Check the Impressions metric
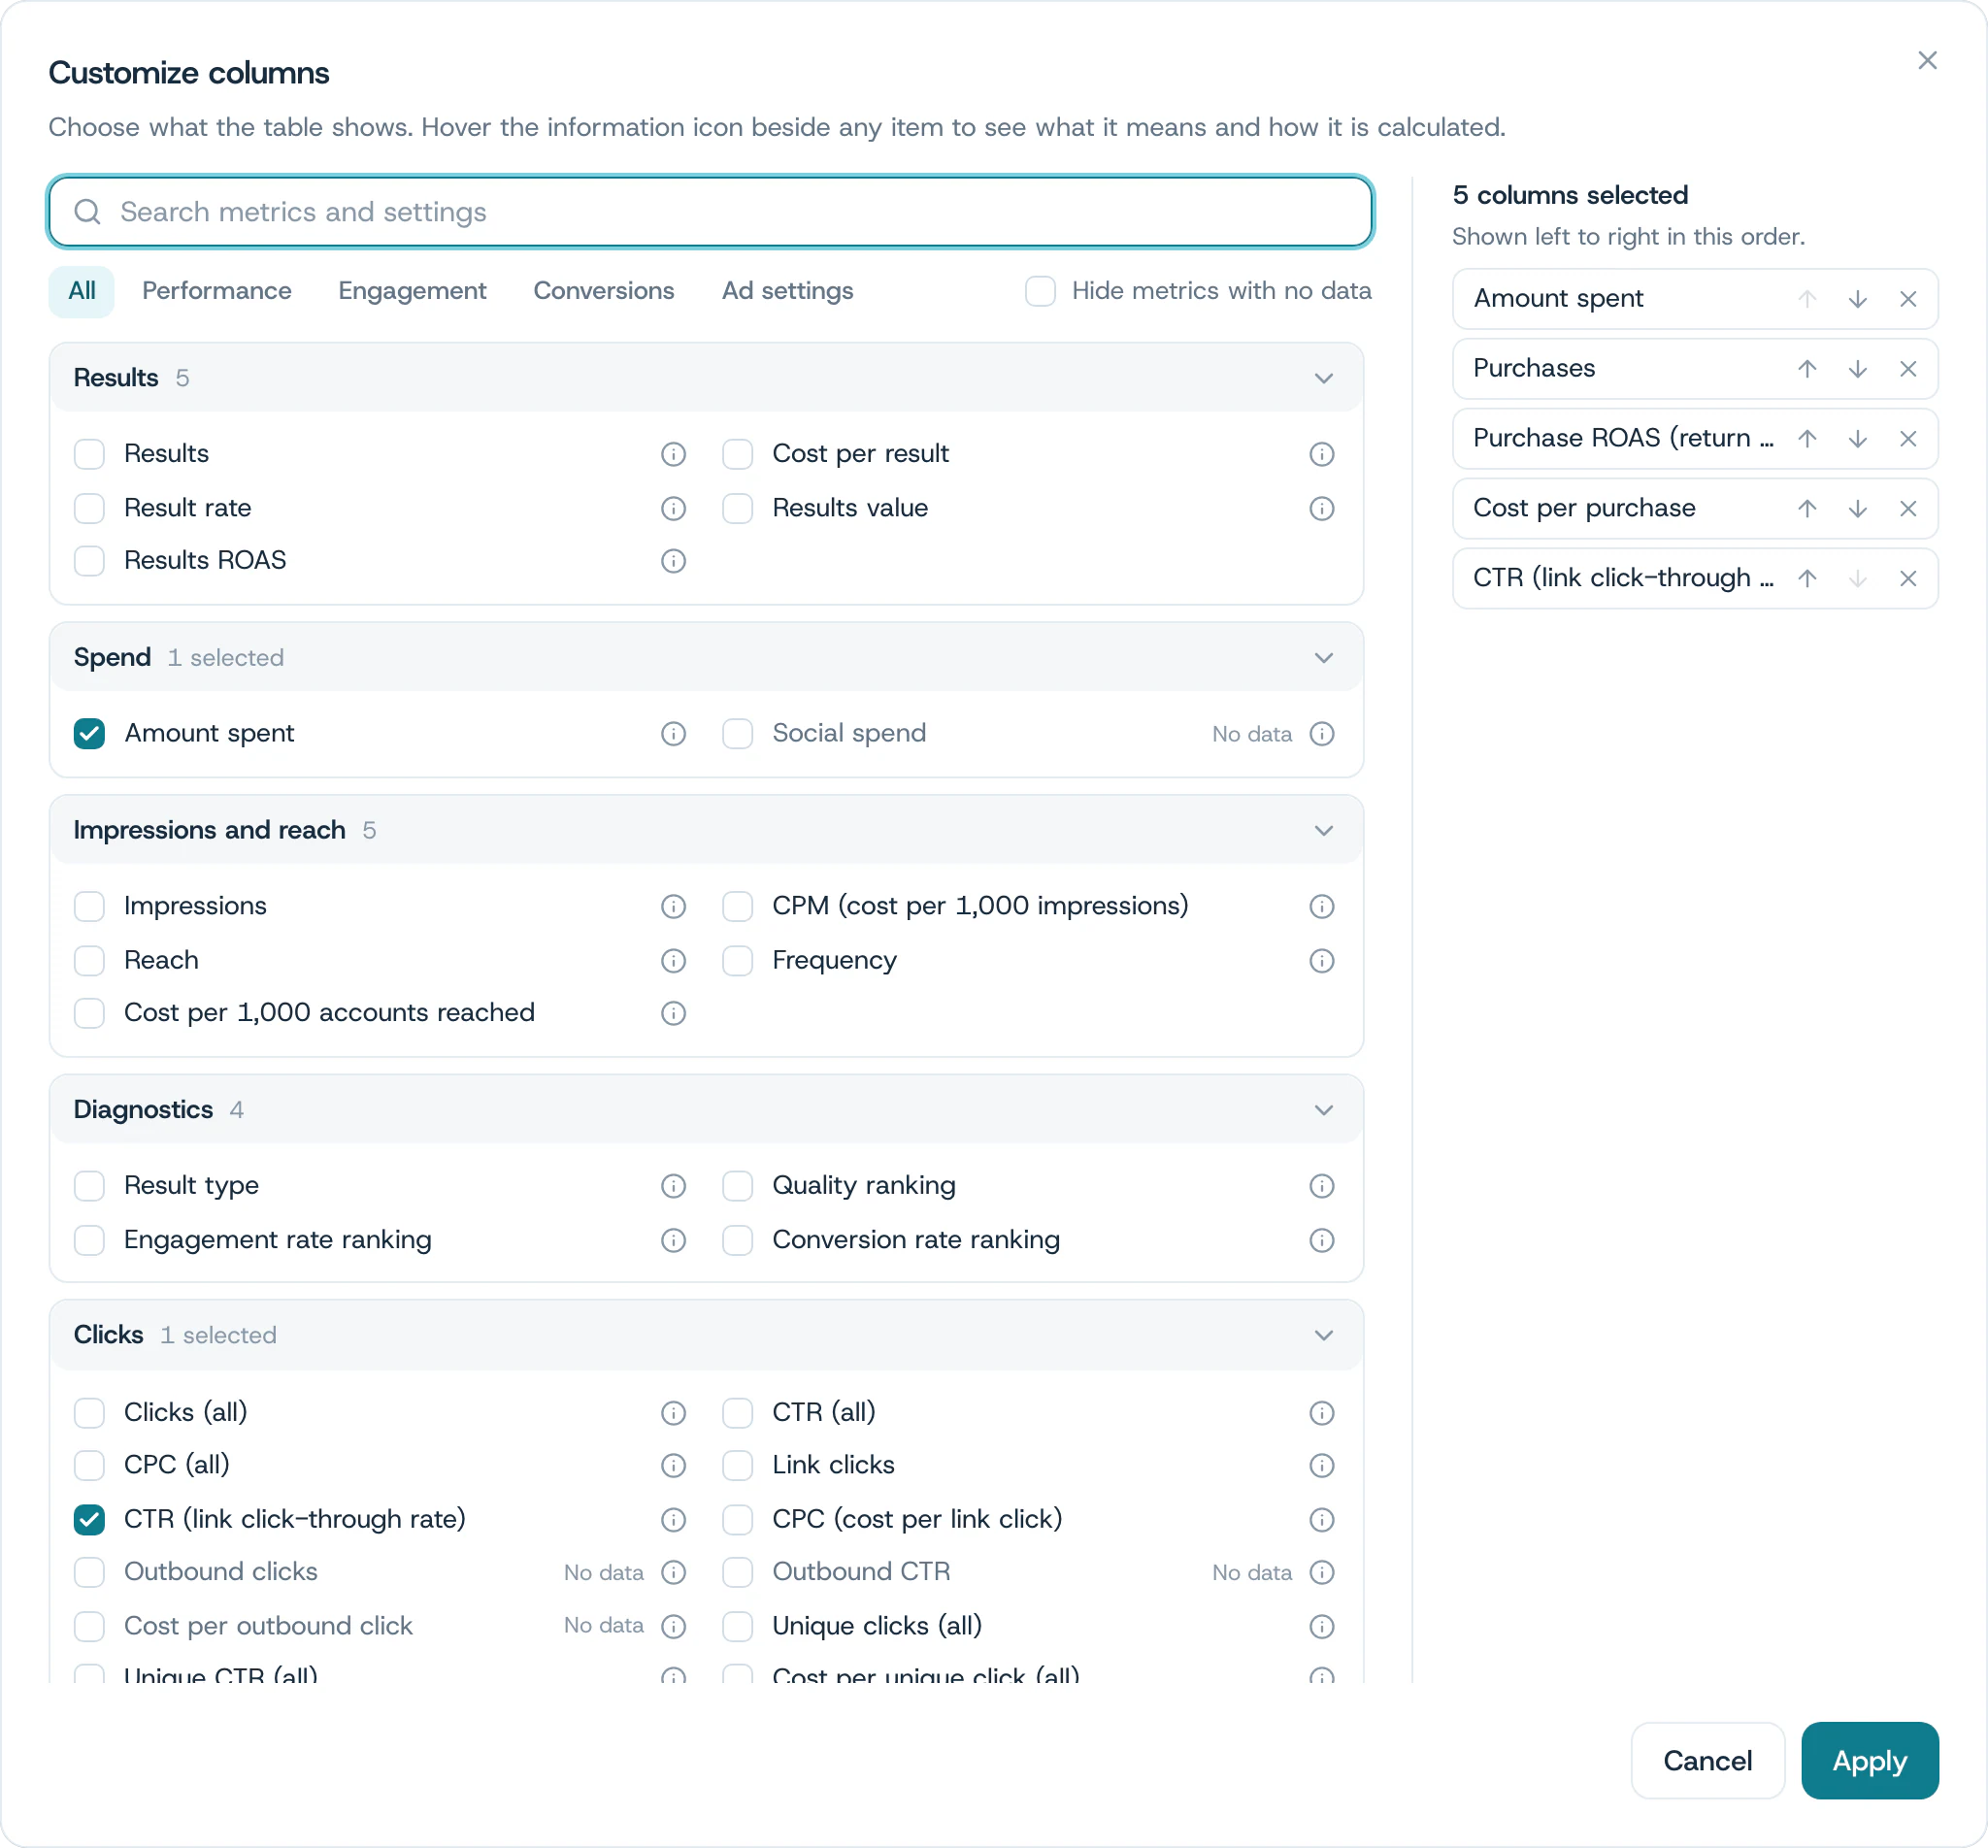1988x1848 pixels. pyautogui.click(x=89, y=906)
